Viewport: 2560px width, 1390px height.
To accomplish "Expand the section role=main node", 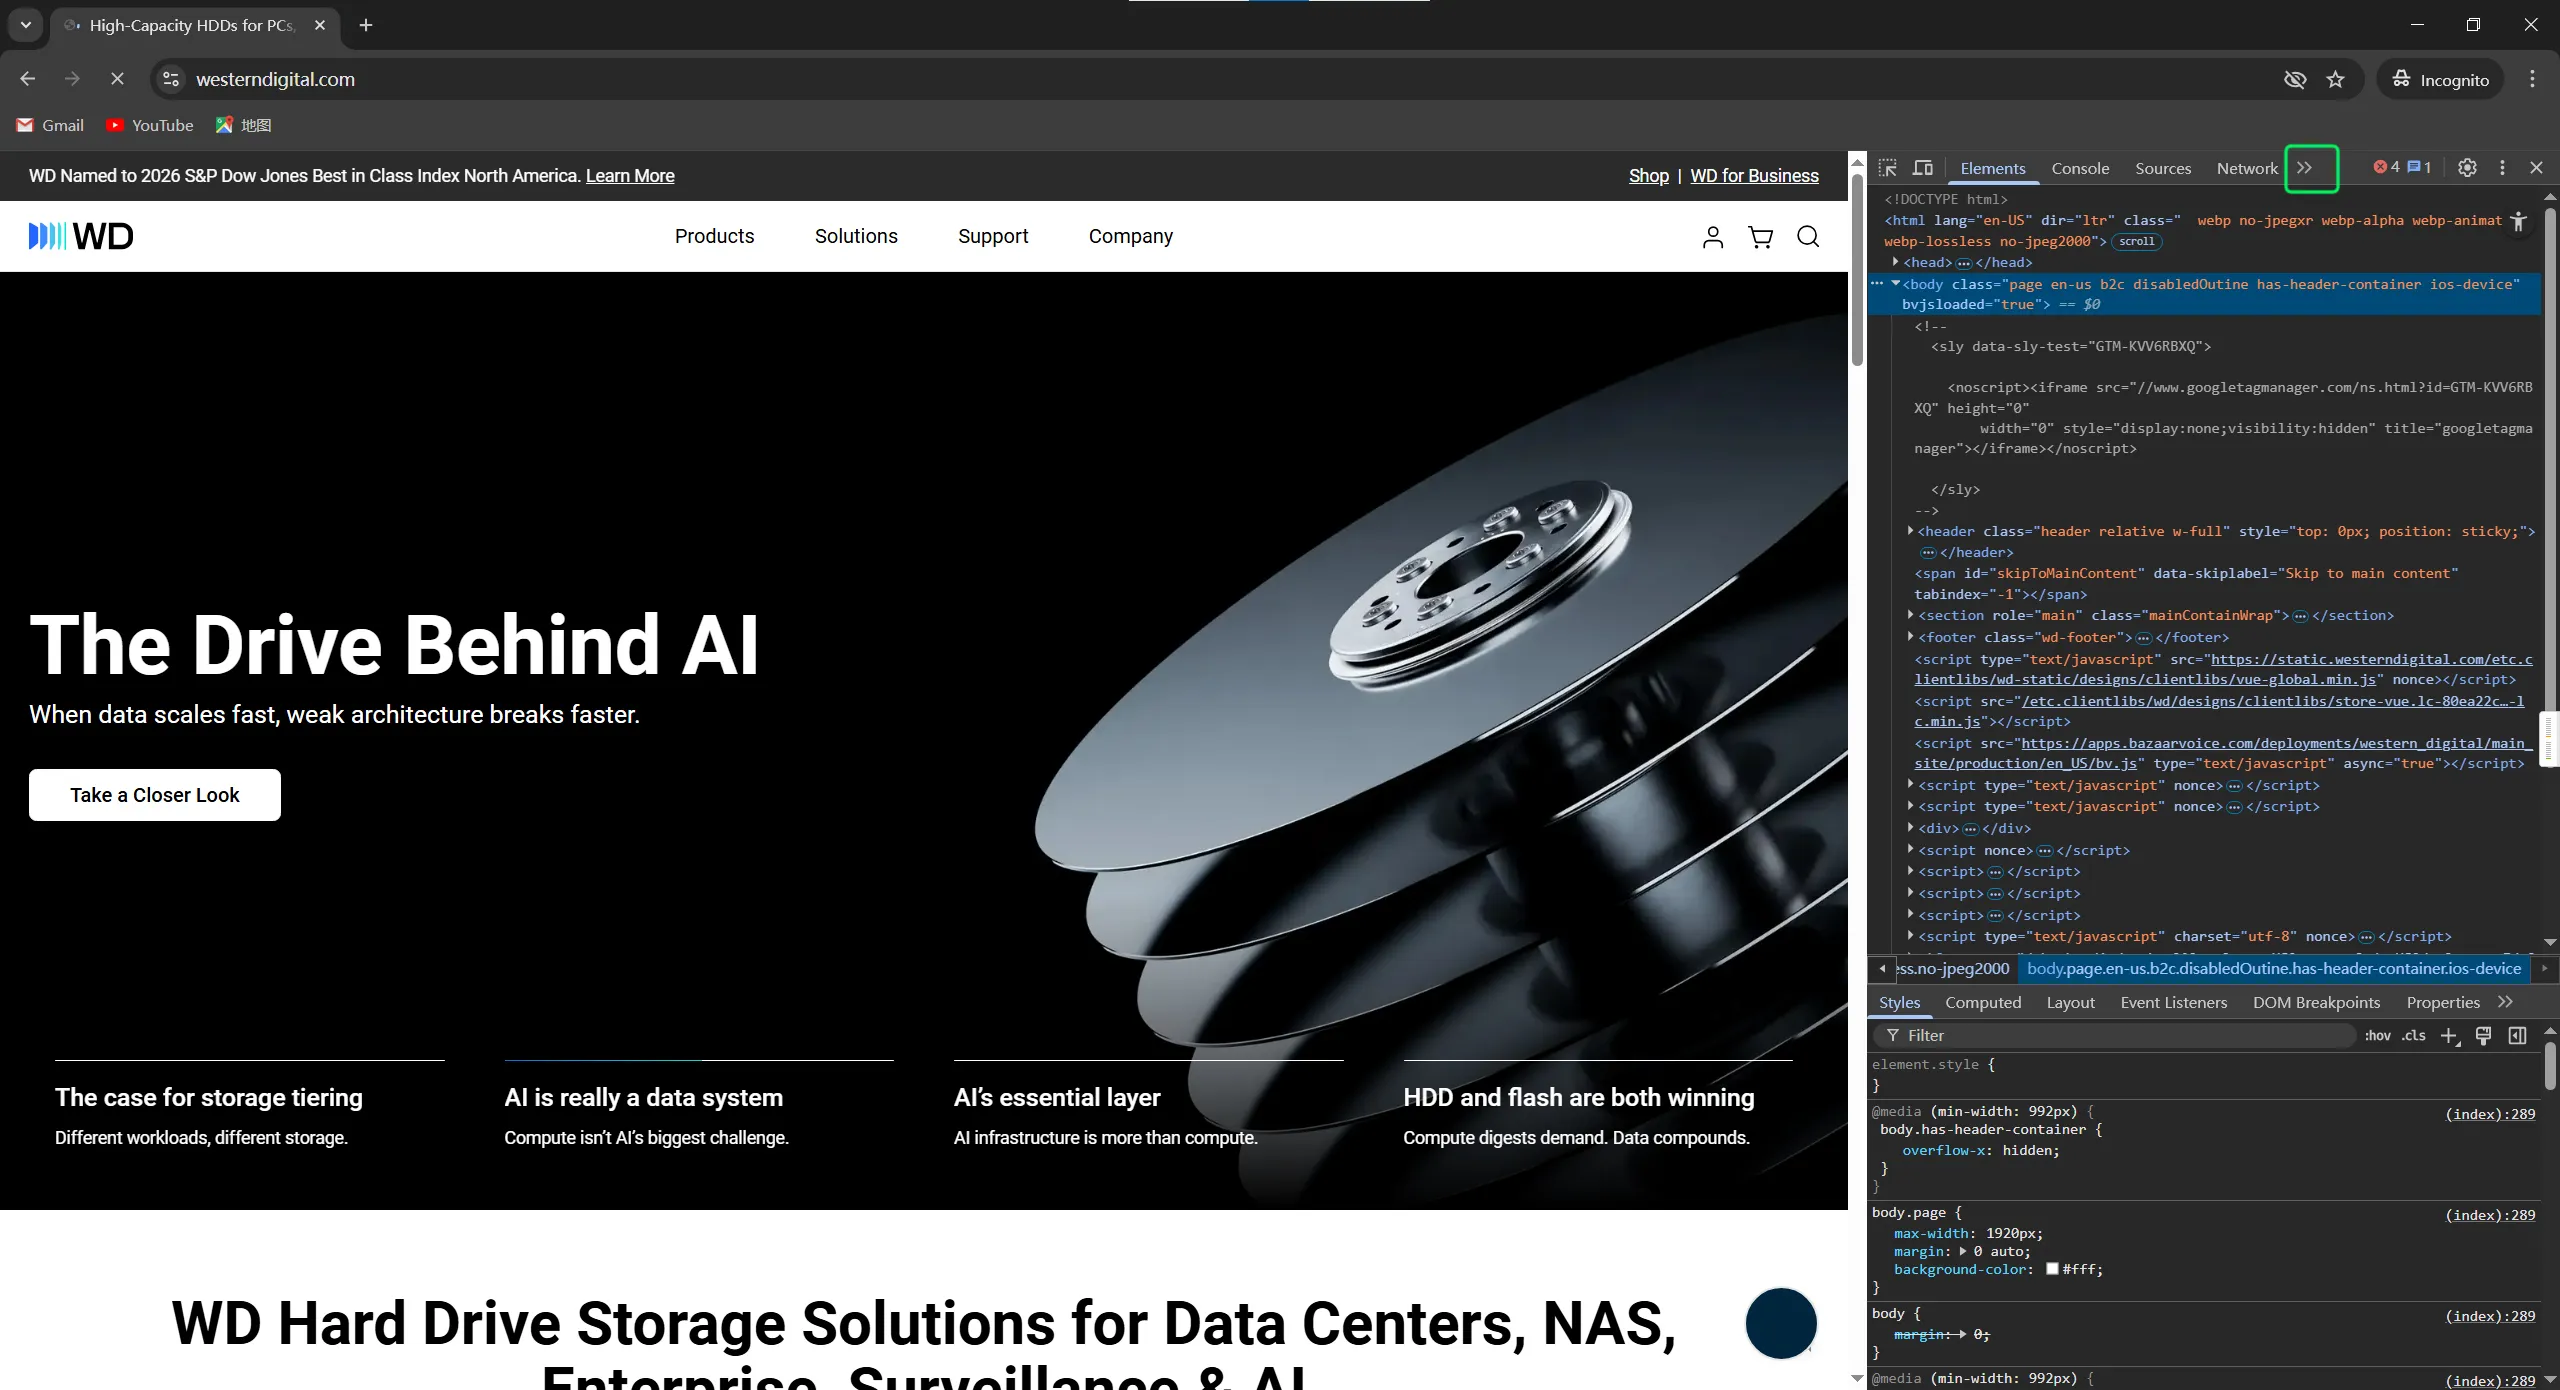I will click(x=1910, y=615).
